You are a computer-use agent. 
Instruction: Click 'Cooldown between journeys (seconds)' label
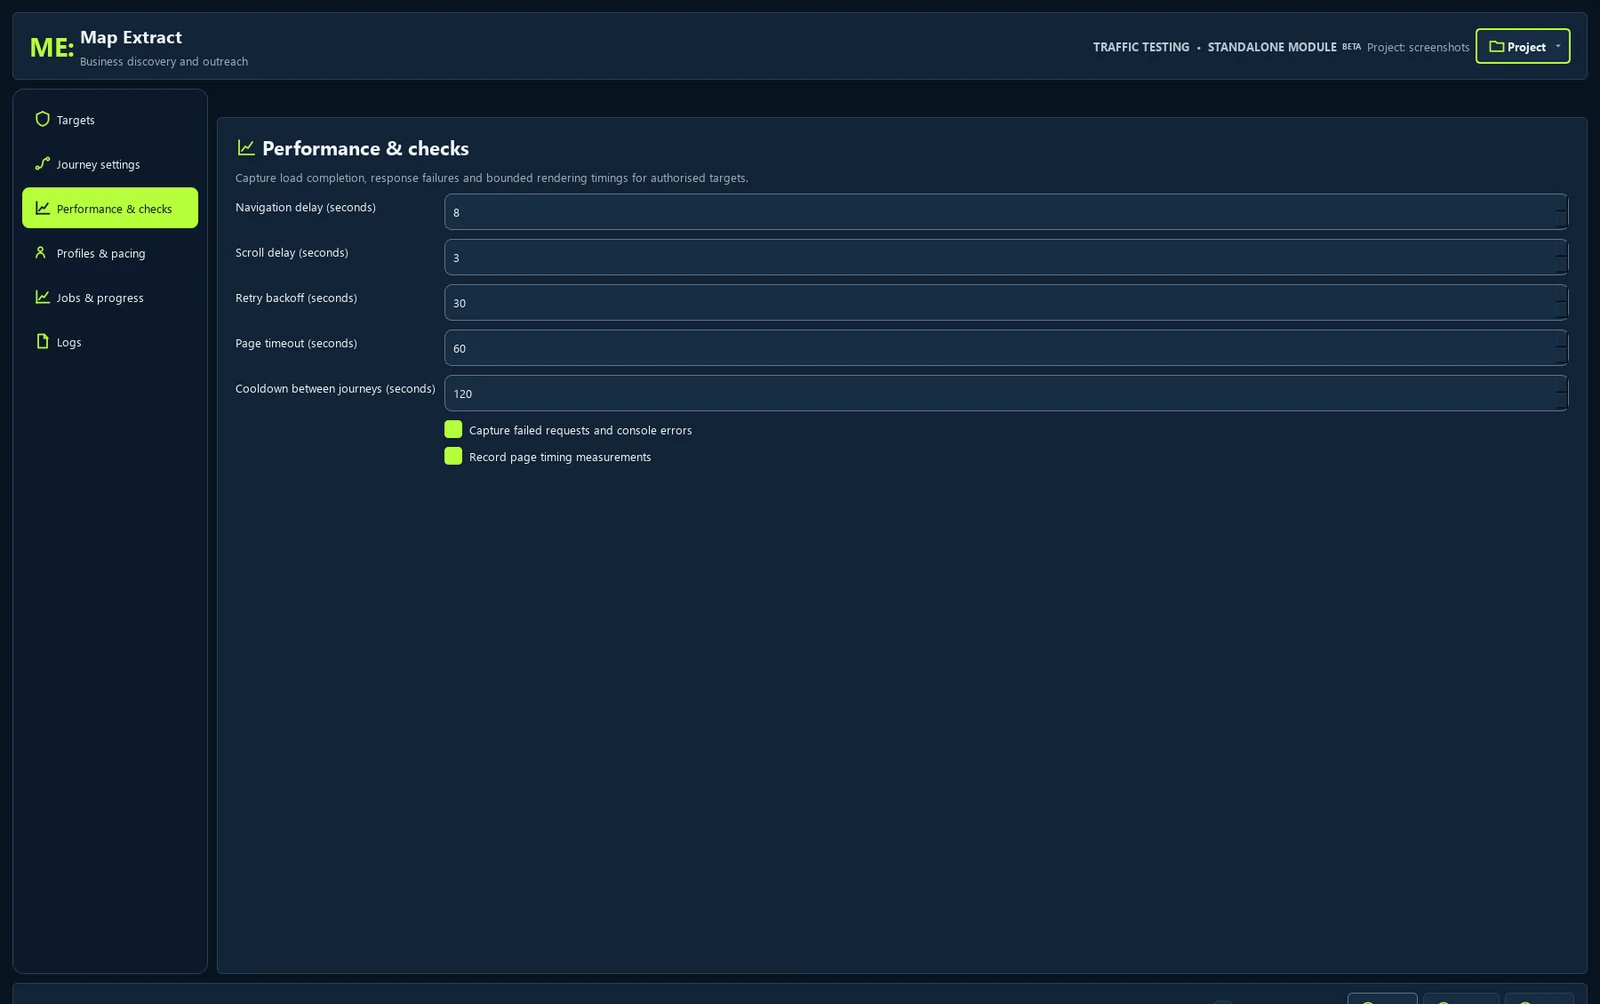point(335,388)
